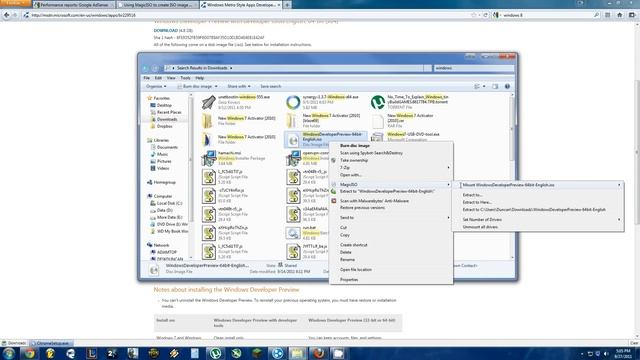Open the address bar Search Results dropdown arrow
The height and width of the screenshot is (360, 640).
(231, 68)
